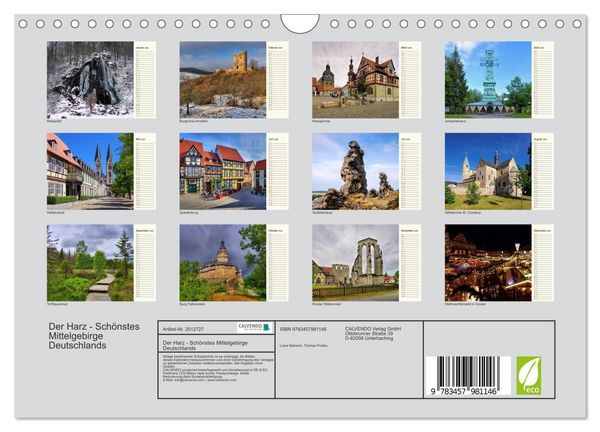Screen dimensions: 600x432
Task: Open the Goslar Christmas market night thumbnail
Action: [x=488, y=262]
